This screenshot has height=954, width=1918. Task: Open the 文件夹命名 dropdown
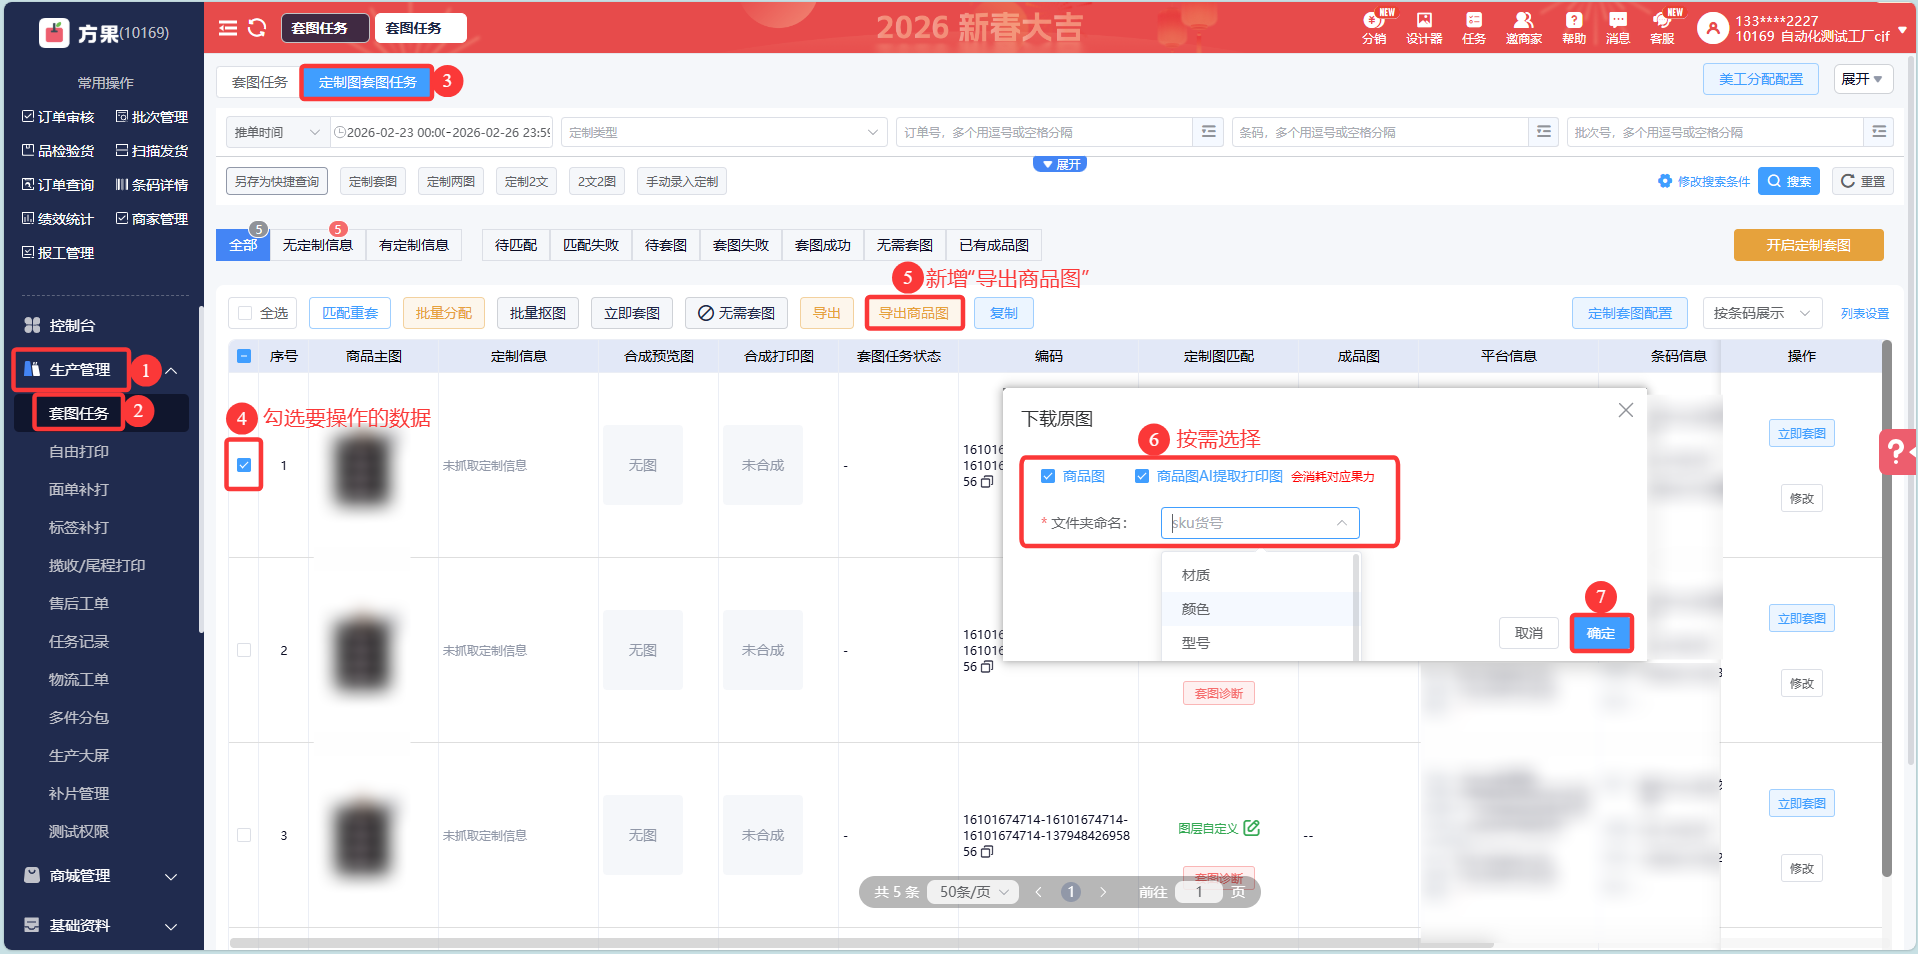coord(1260,523)
